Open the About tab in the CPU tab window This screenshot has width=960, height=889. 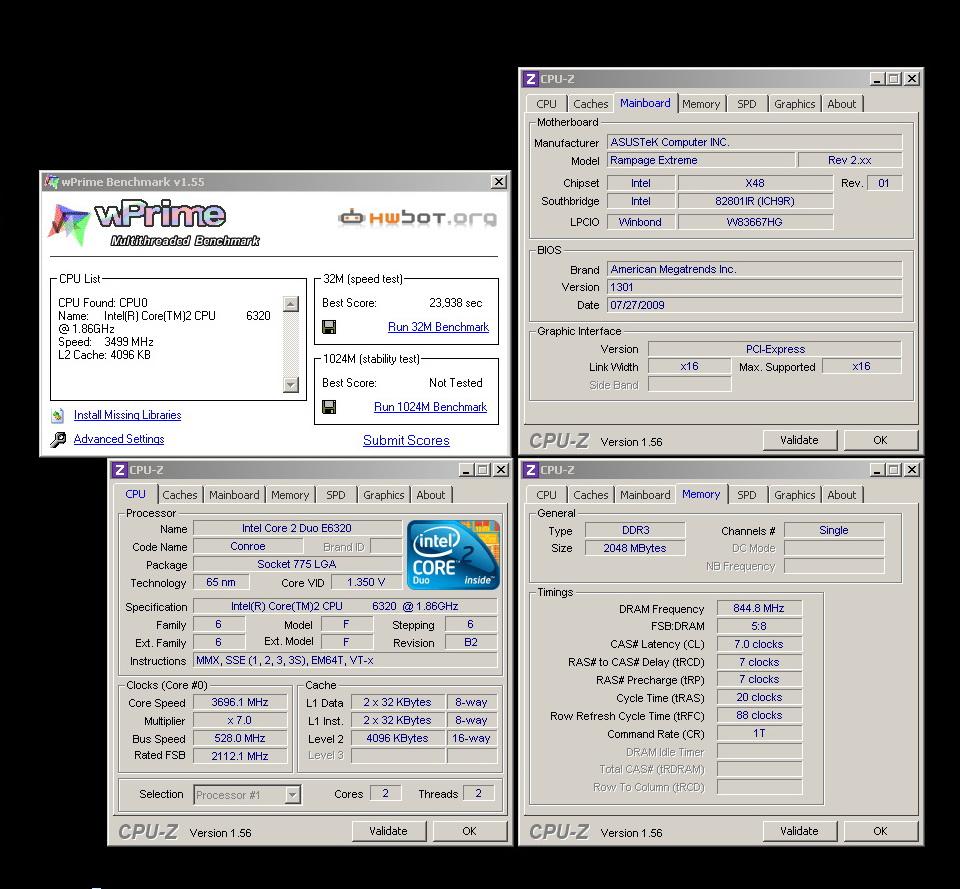(x=431, y=495)
